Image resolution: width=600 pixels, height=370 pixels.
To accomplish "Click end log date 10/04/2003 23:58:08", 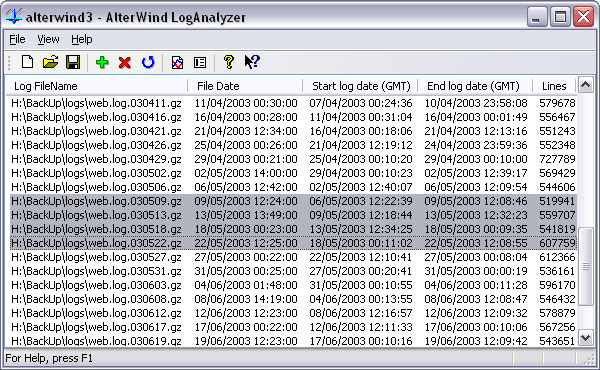I will pyautogui.click(x=476, y=103).
